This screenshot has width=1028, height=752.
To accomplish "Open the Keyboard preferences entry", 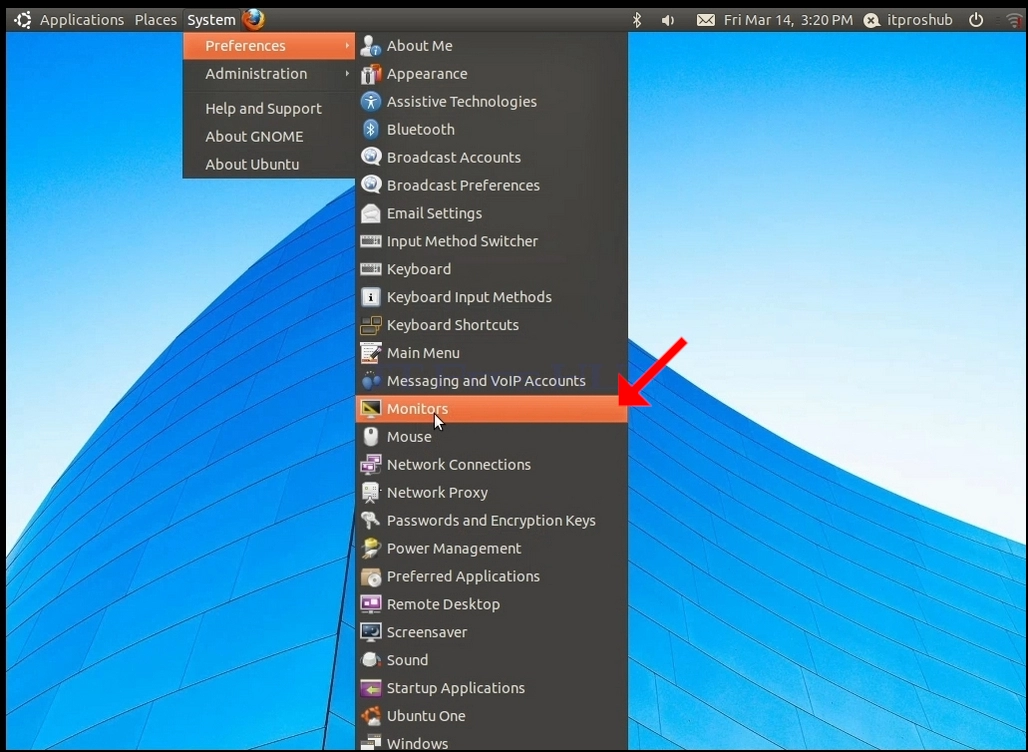I will point(492,269).
